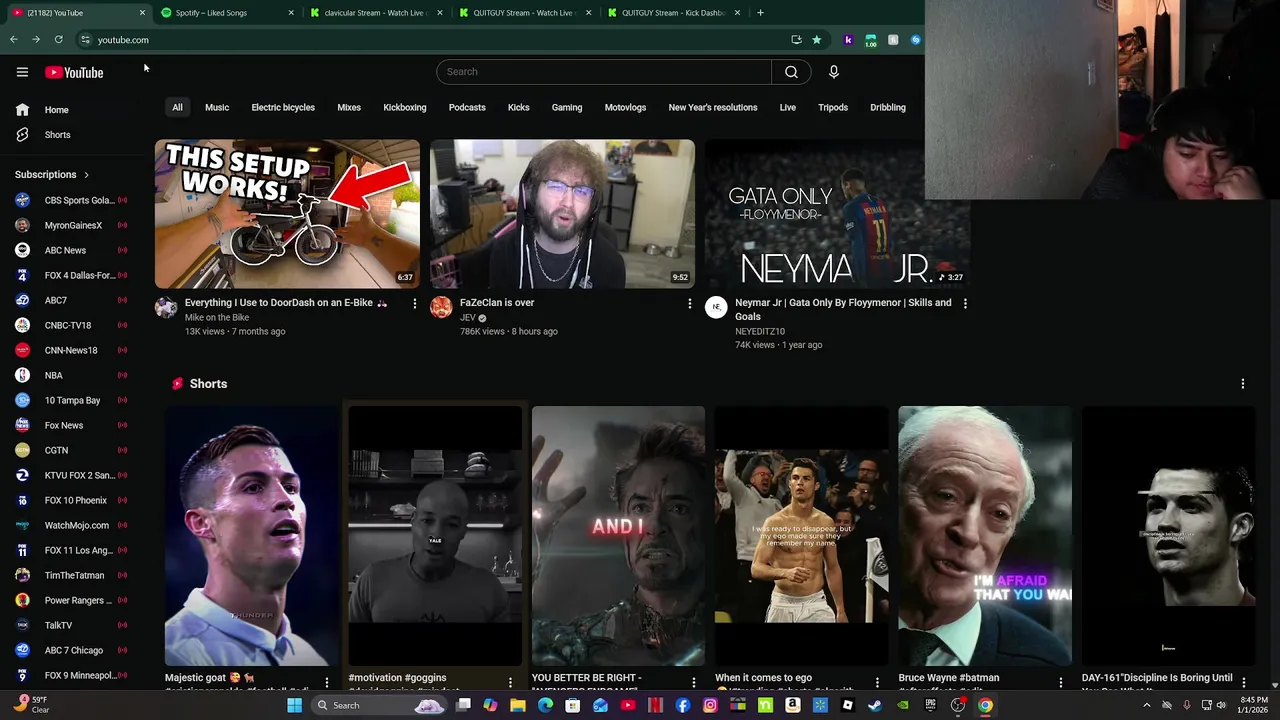Open Epic Games launcher from taskbar

(930, 706)
